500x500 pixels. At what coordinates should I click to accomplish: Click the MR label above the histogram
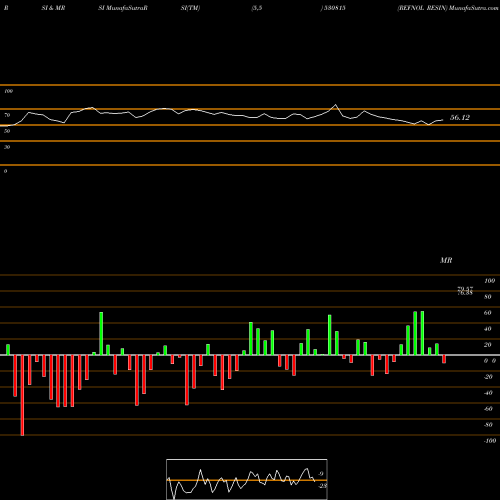[446, 260]
